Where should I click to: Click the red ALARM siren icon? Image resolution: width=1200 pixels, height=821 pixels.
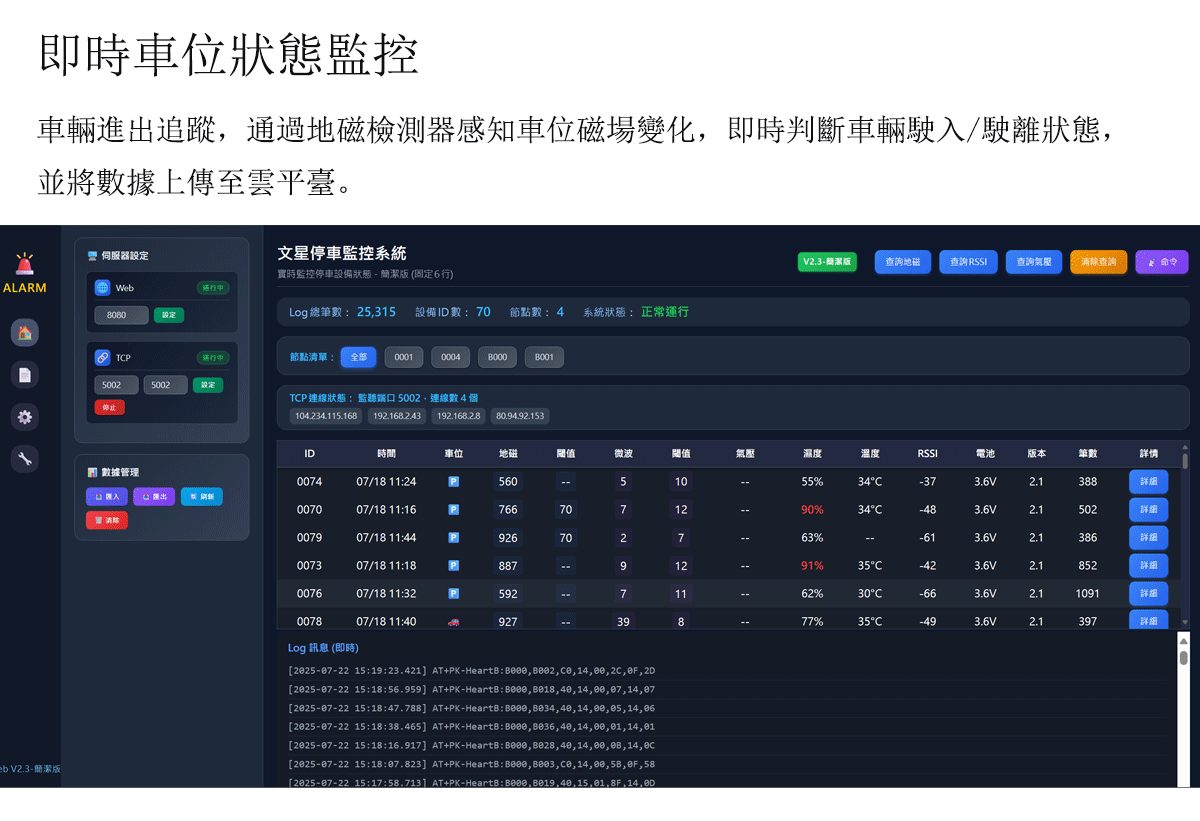[24, 264]
